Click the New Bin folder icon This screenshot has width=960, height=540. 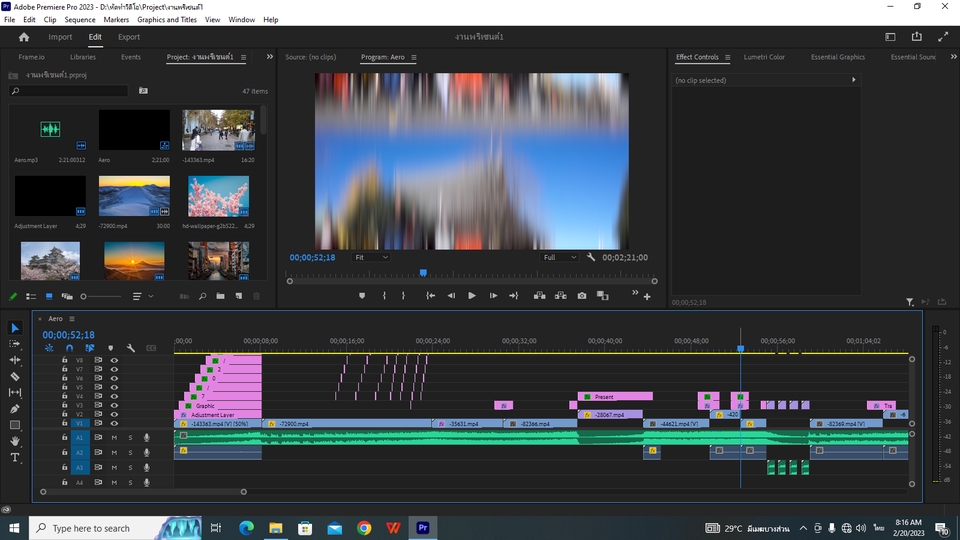219,297
